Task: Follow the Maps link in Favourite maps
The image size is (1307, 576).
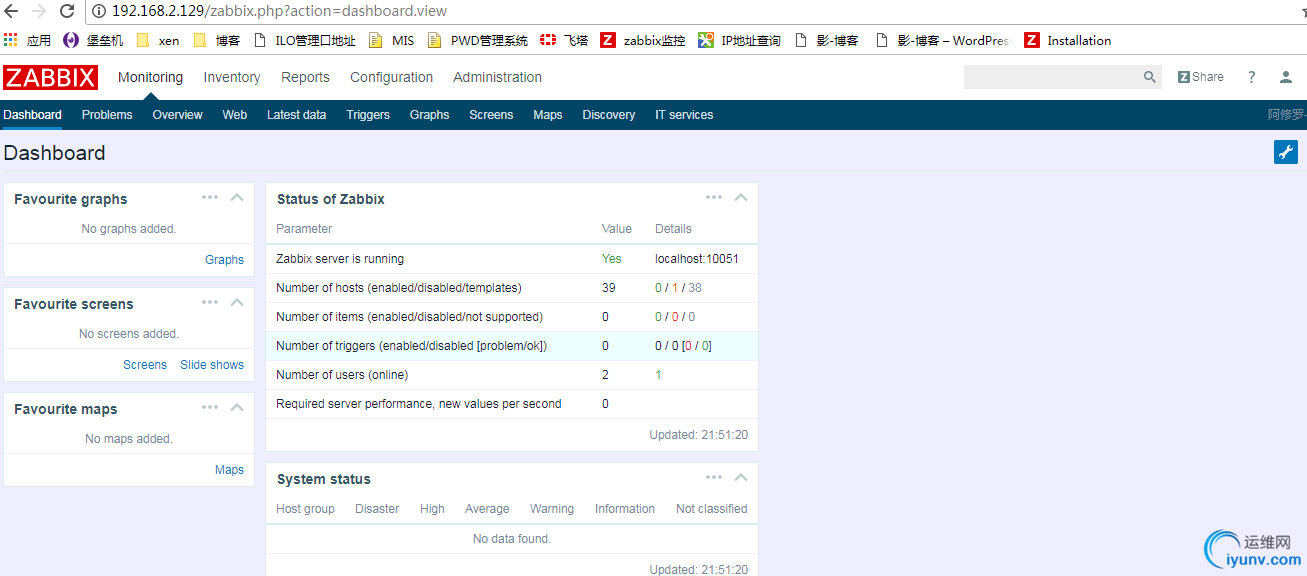Action: [x=229, y=470]
